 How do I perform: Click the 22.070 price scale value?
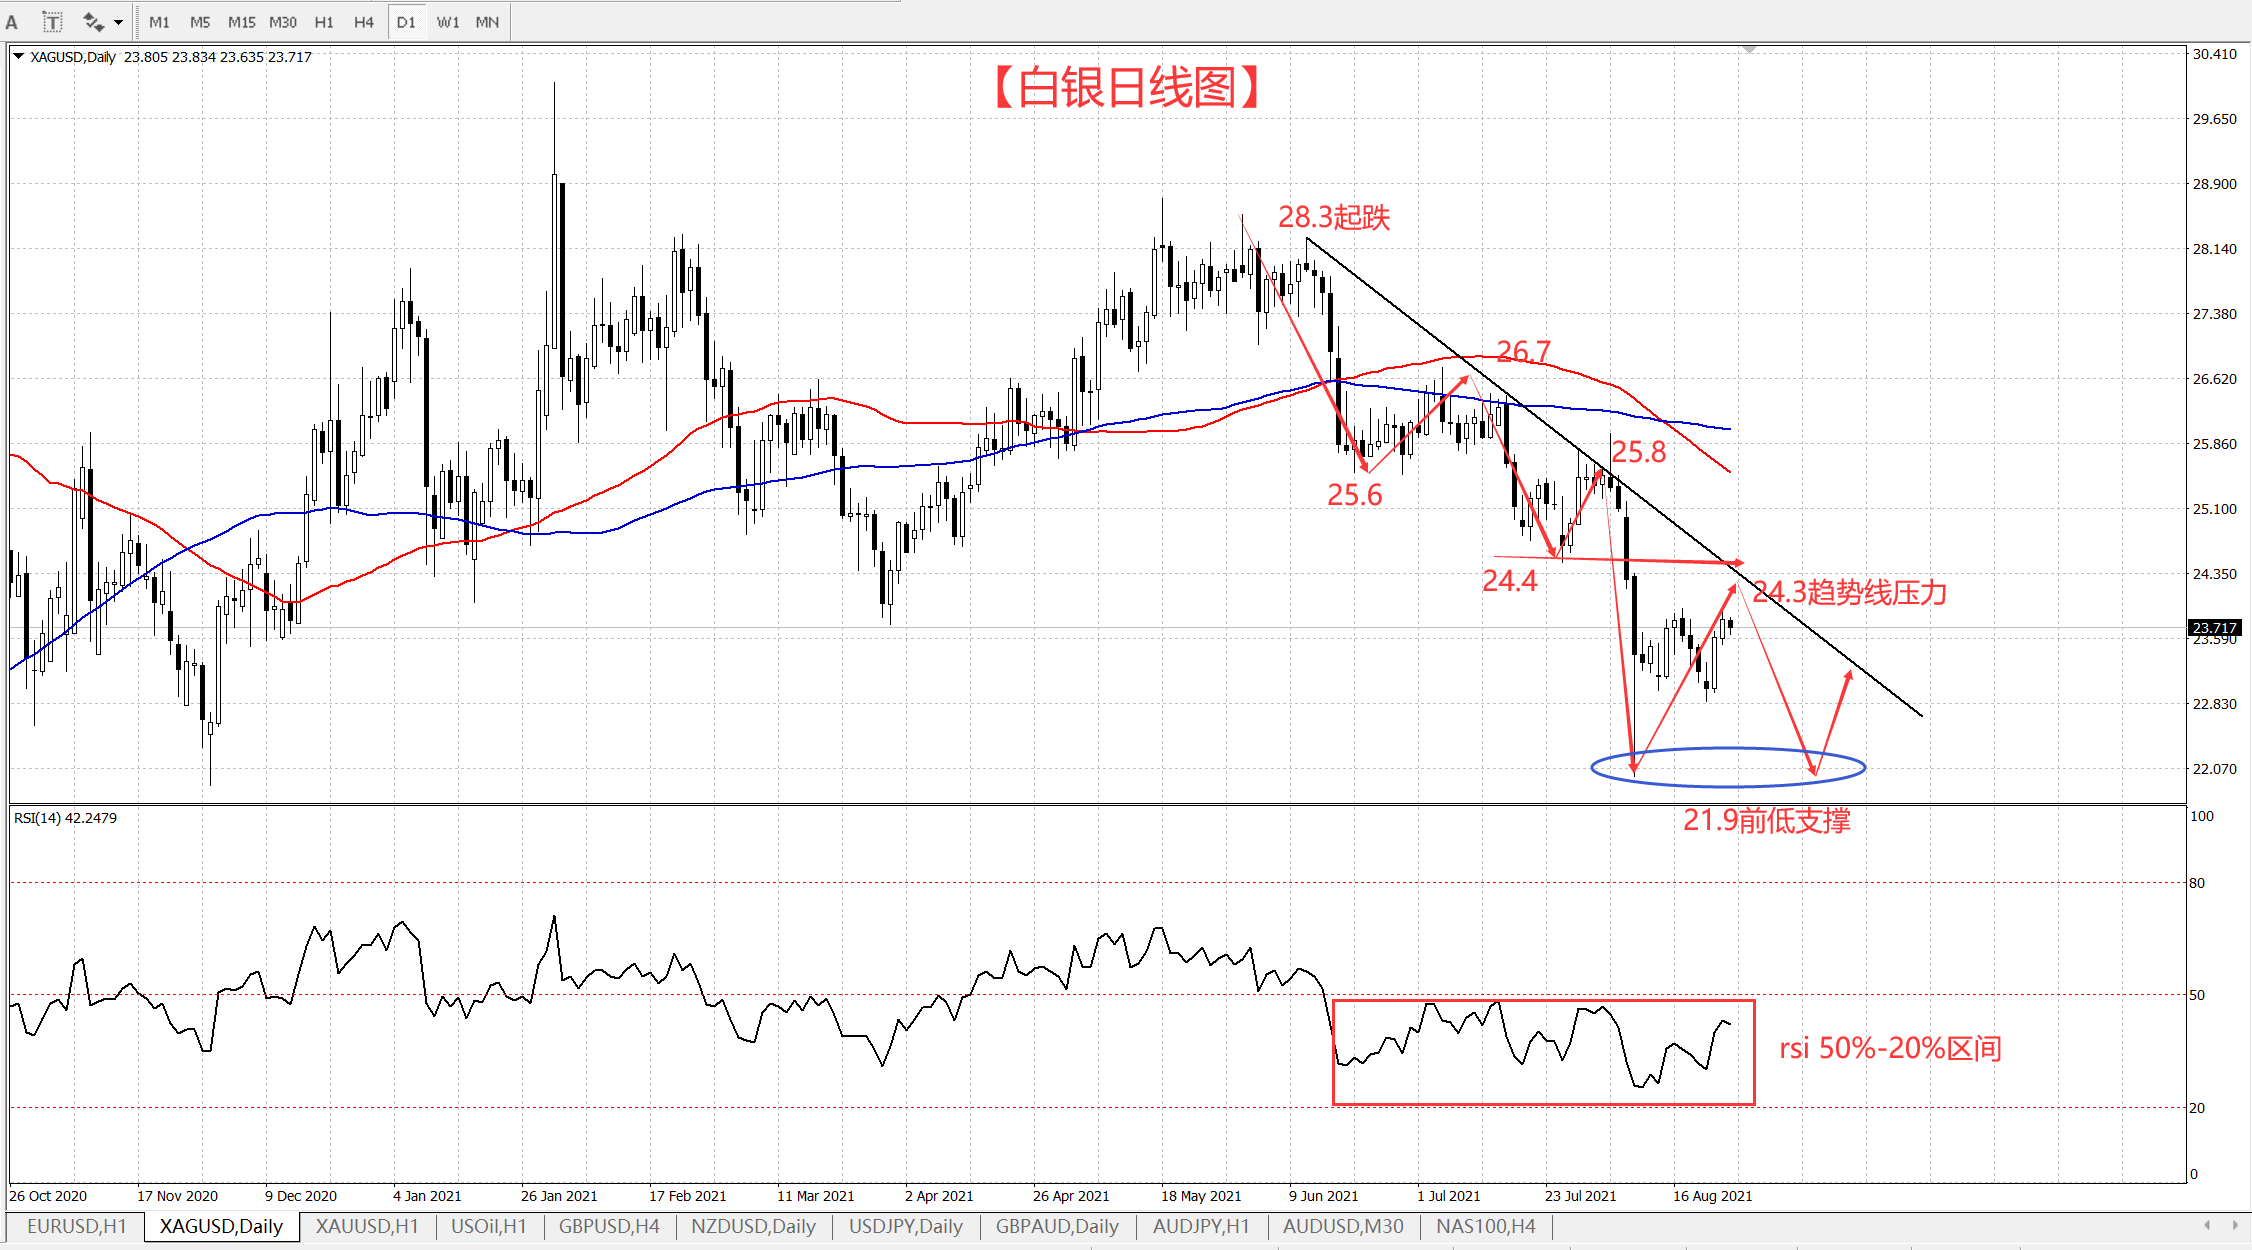(2214, 769)
